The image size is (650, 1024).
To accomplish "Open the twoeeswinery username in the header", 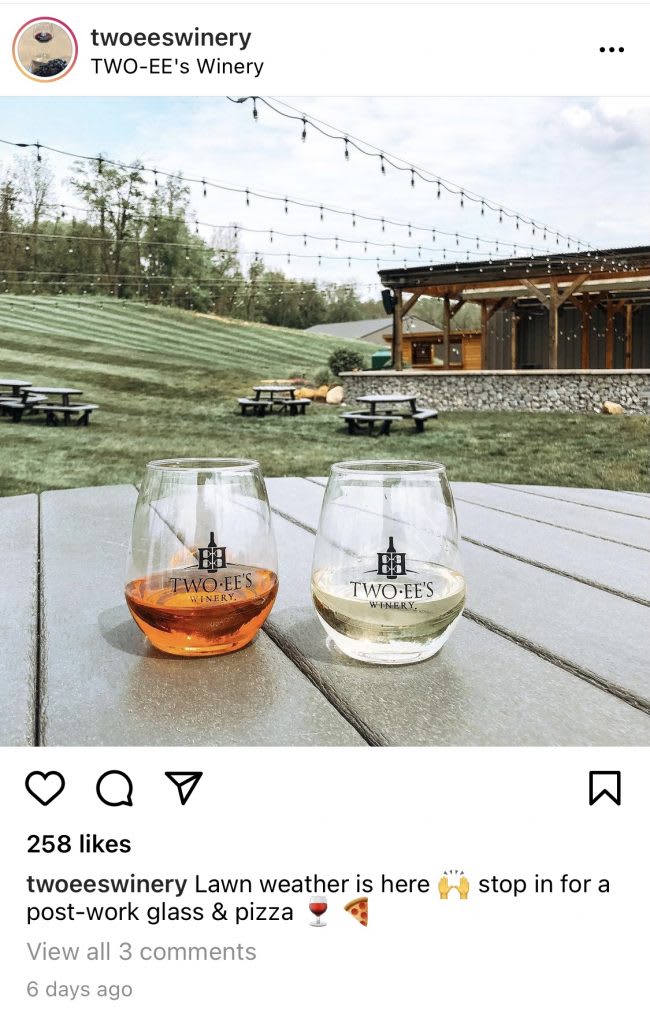I will [171, 38].
